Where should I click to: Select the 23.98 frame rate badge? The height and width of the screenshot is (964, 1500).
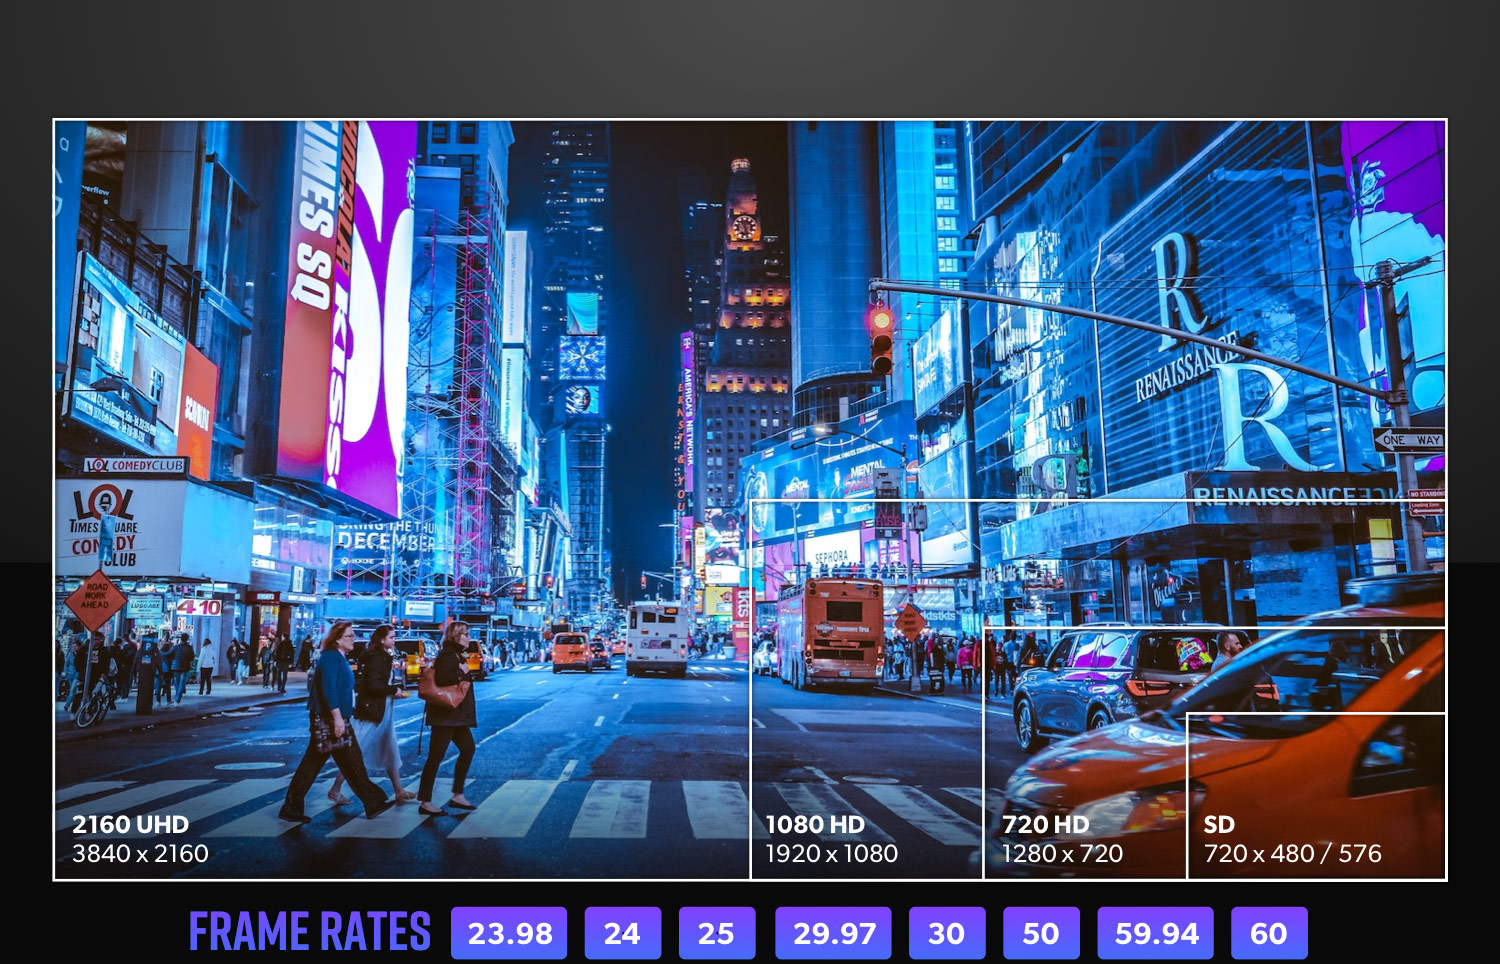point(509,933)
